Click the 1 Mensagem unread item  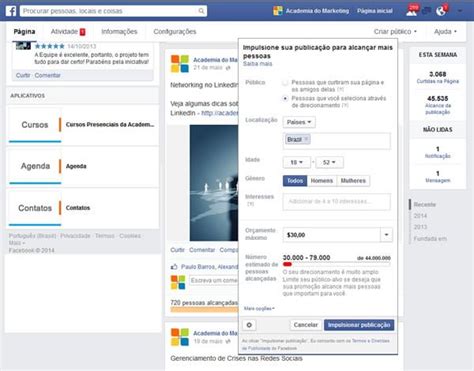pos(438,177)
